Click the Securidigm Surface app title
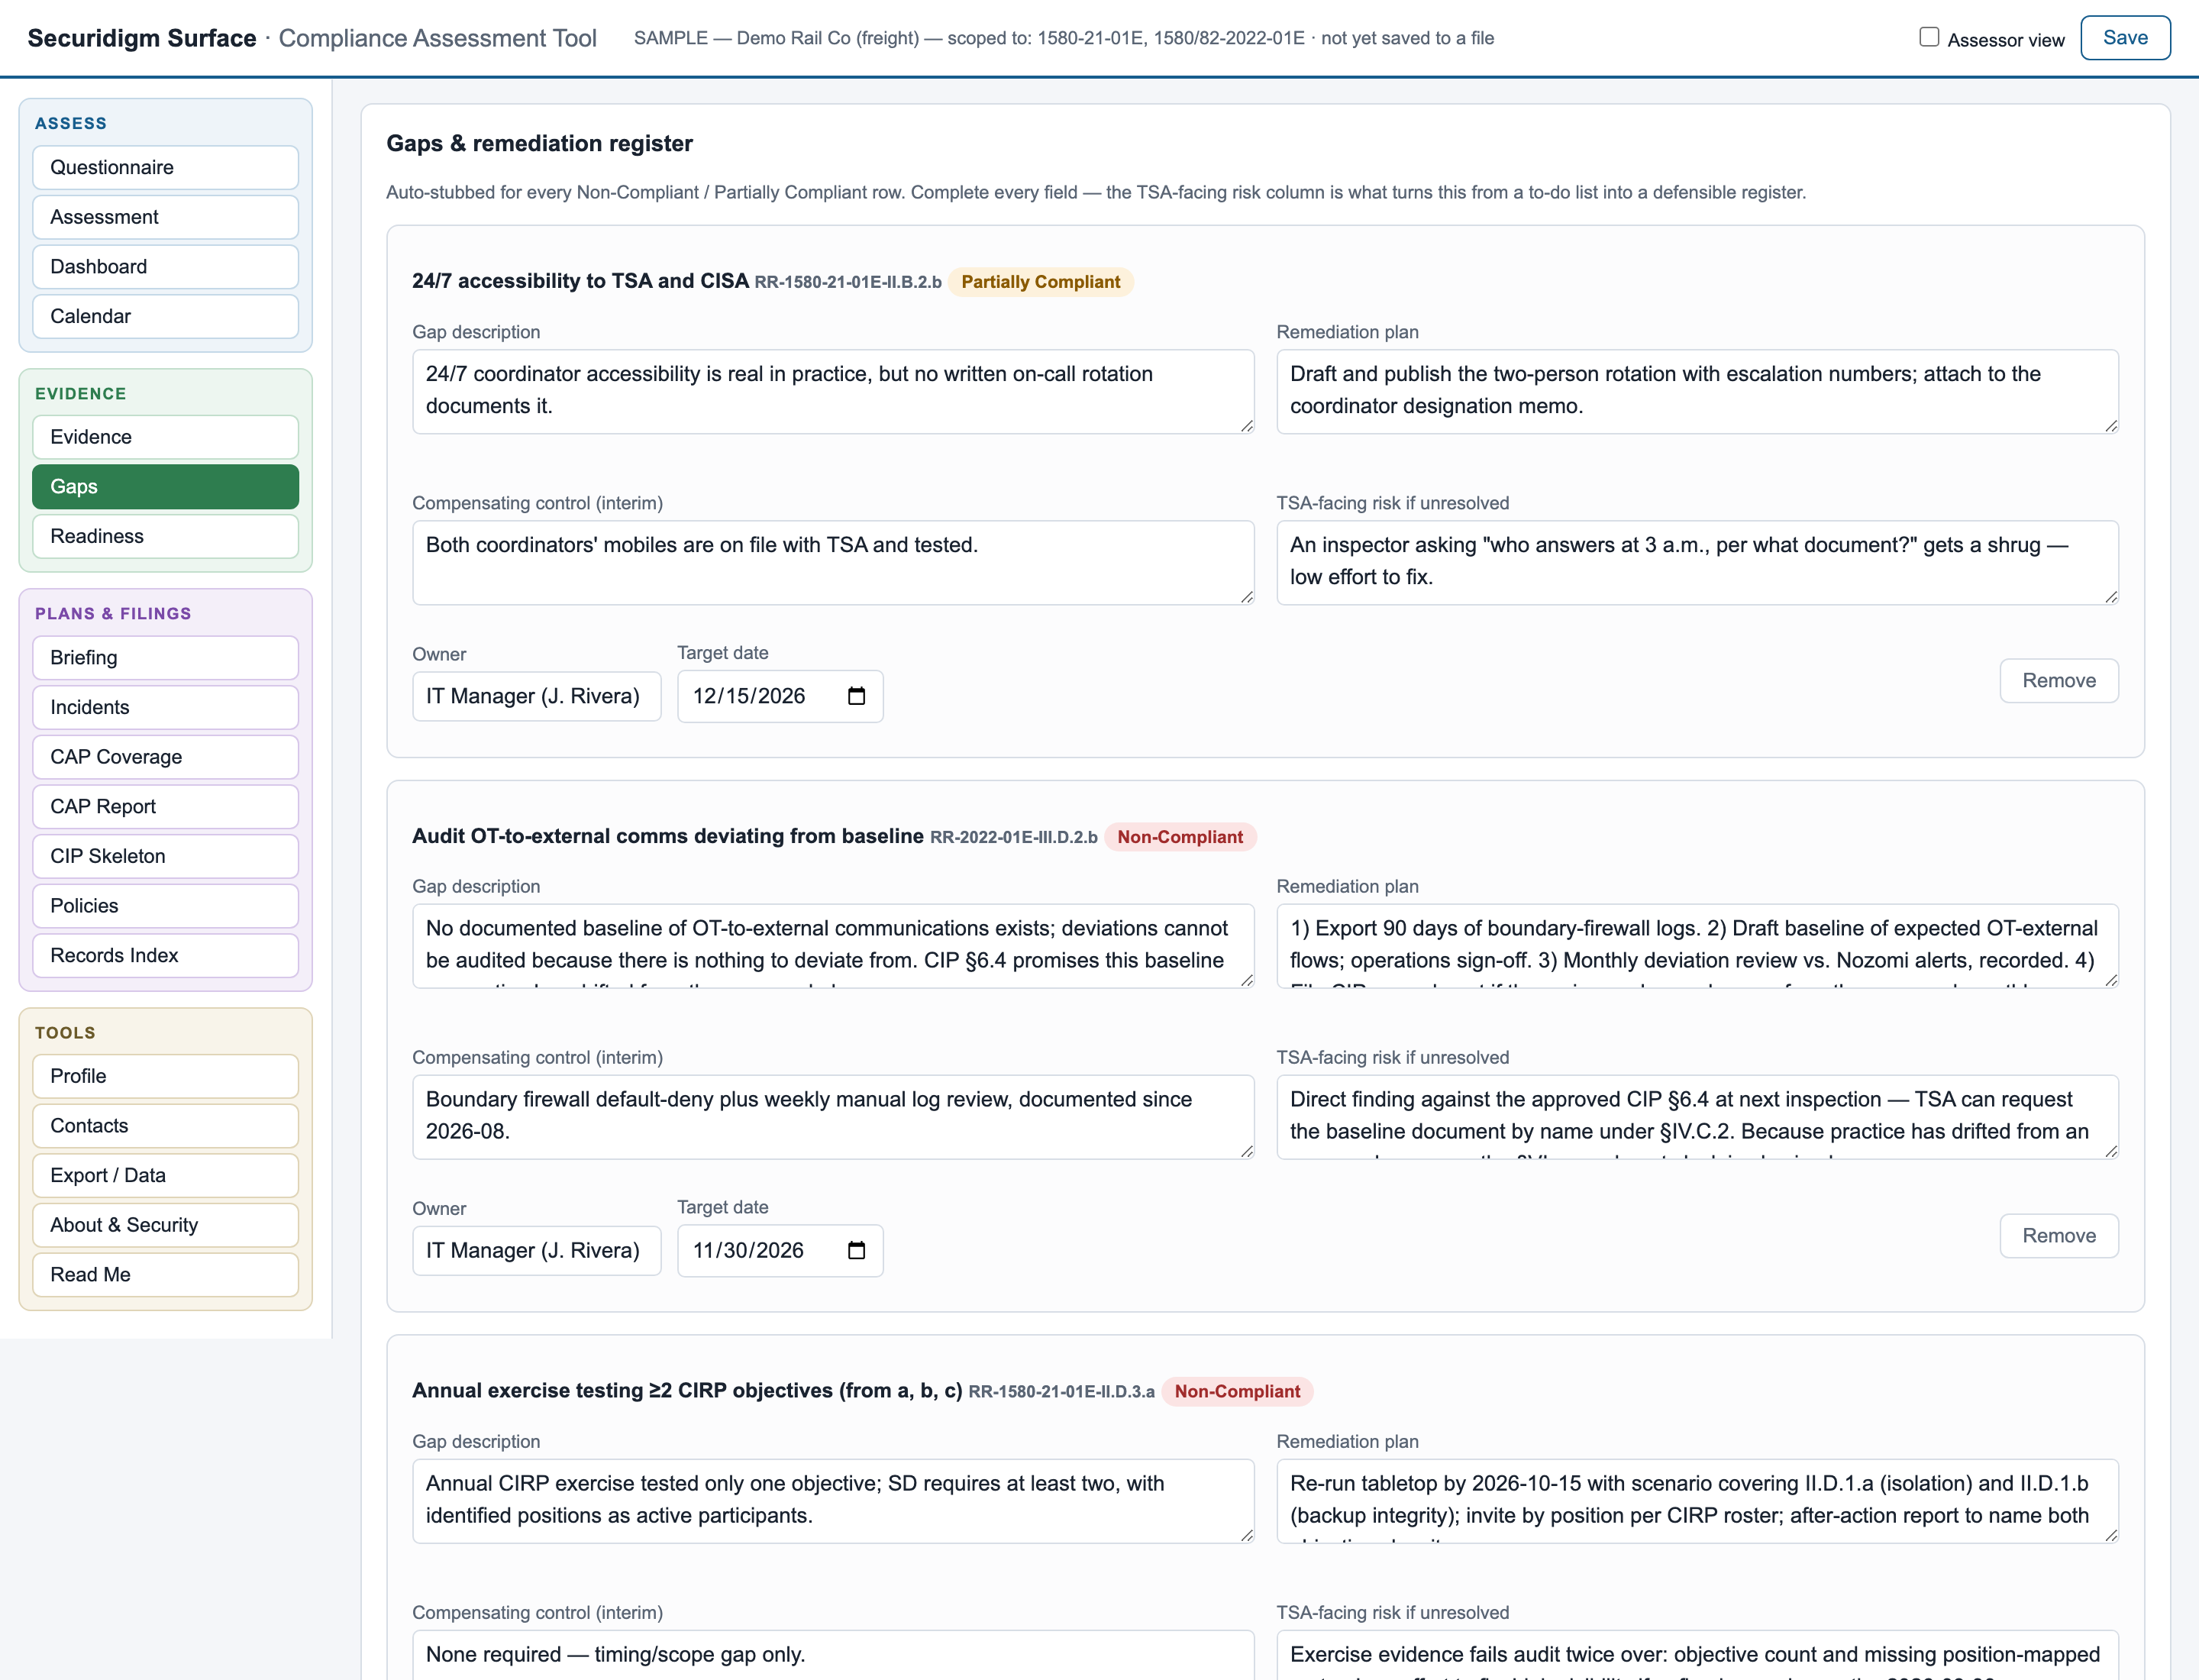Image resolution: width=2199 pixels, height=1680 pixels. pos(142,38)
